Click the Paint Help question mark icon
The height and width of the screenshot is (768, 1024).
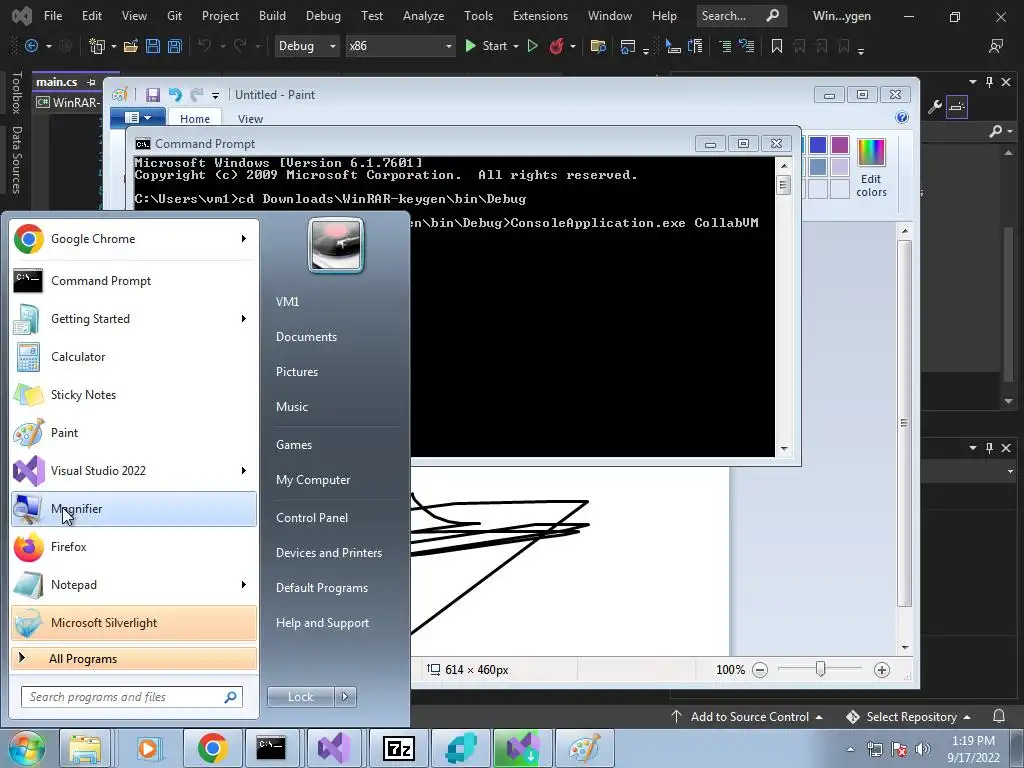[x=902, y=118]
